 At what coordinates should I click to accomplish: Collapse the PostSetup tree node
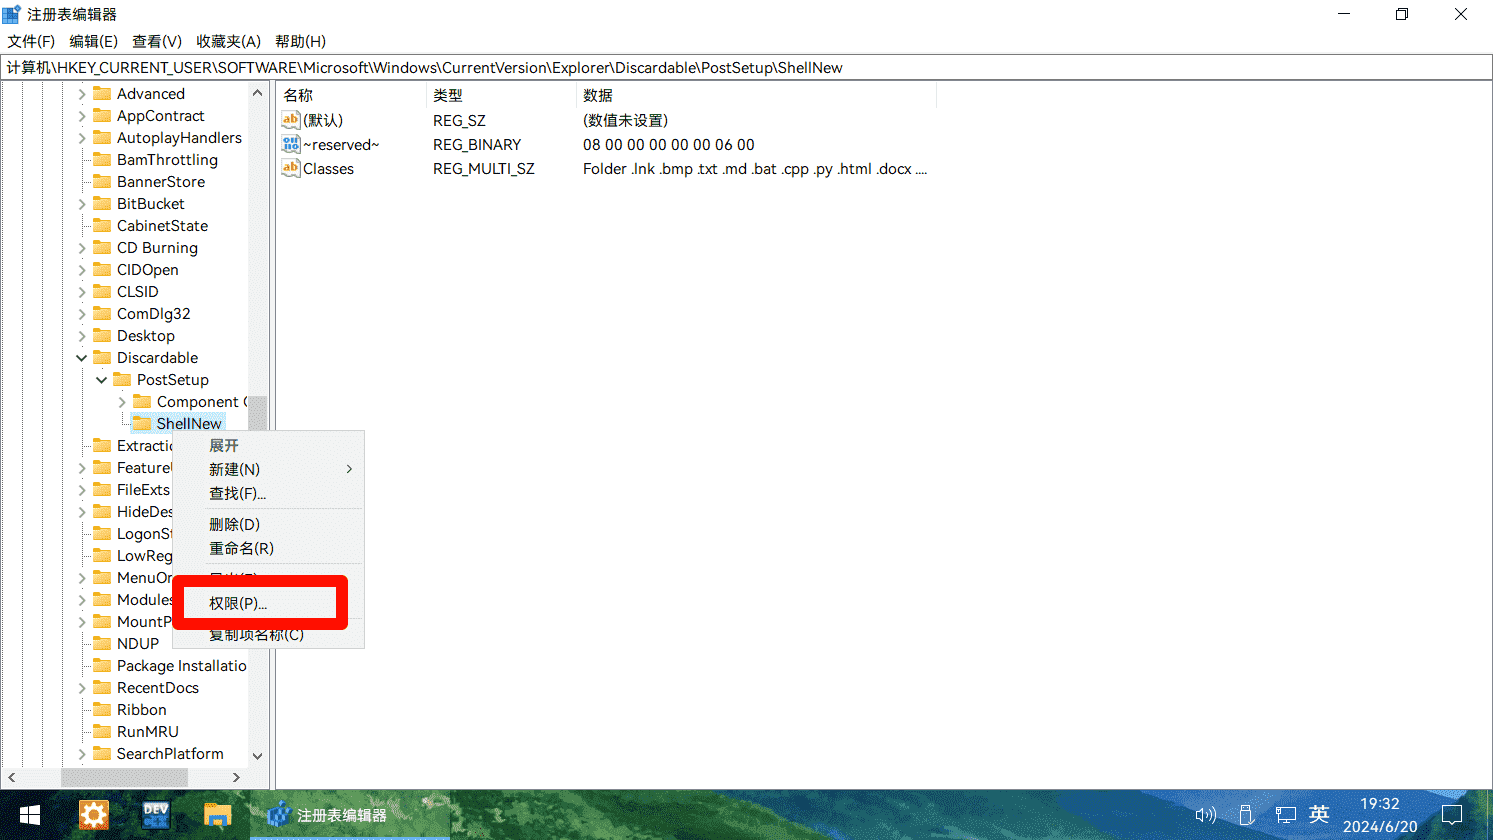pos(102,380)
